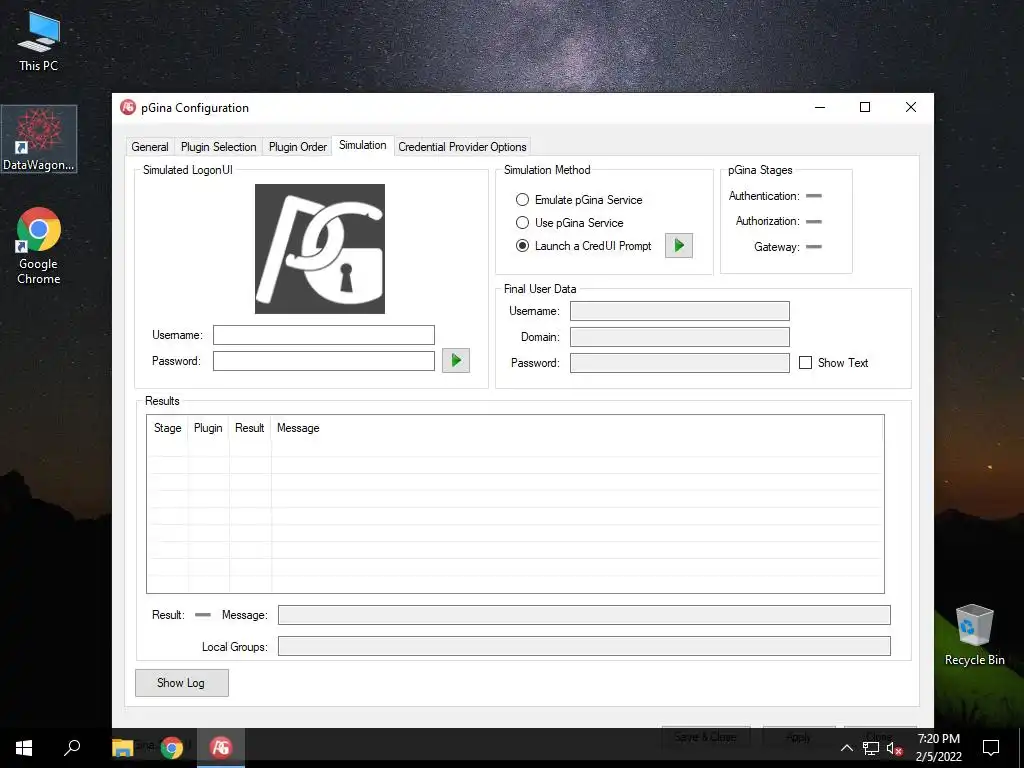
Task: Focus the Simulated LogonUI Username field
Action: 324,335
